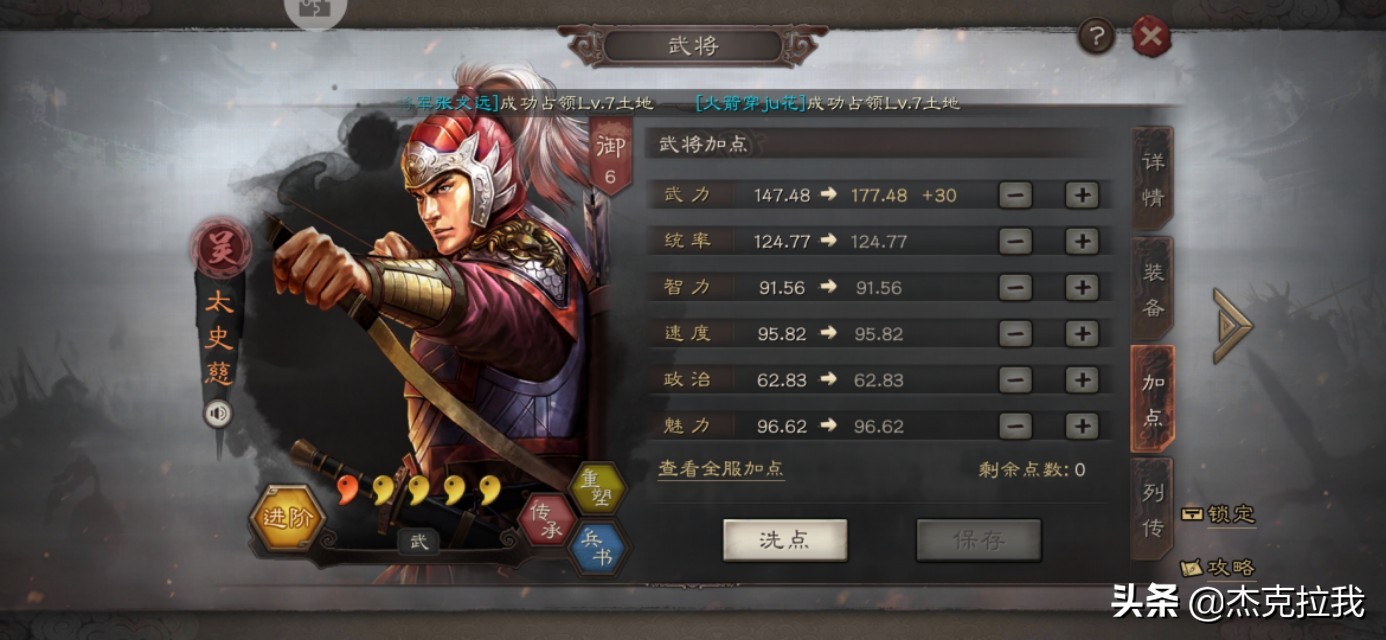Add a point to 智力
This screenshot has height=640, width=1386.
point(1082,287)
